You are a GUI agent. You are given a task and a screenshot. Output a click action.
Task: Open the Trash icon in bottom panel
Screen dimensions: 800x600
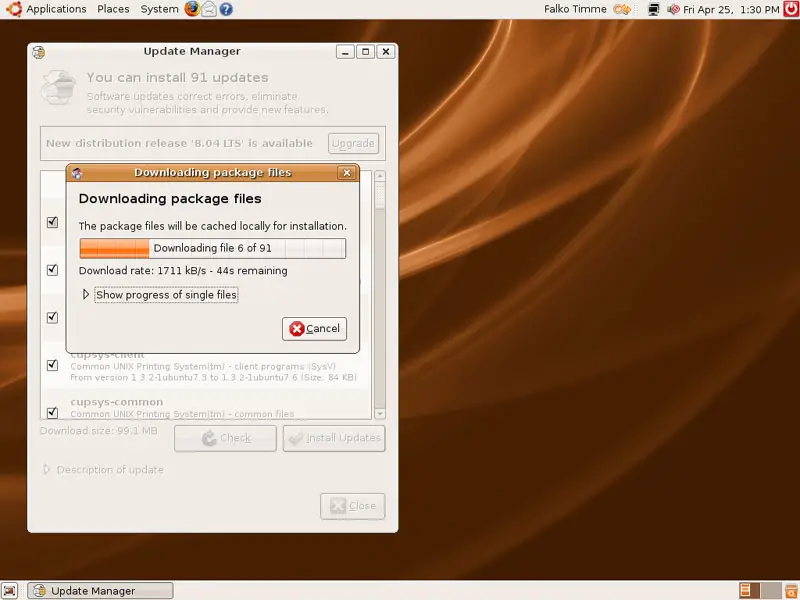click(x=788, y=591)
